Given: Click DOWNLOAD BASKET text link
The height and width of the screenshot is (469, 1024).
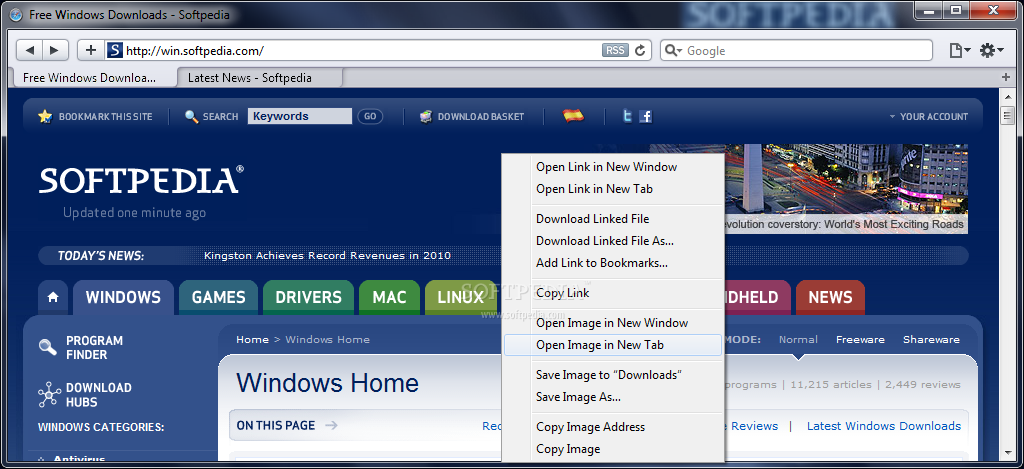Looking at the screenshot, I should [x=481, y=116].
